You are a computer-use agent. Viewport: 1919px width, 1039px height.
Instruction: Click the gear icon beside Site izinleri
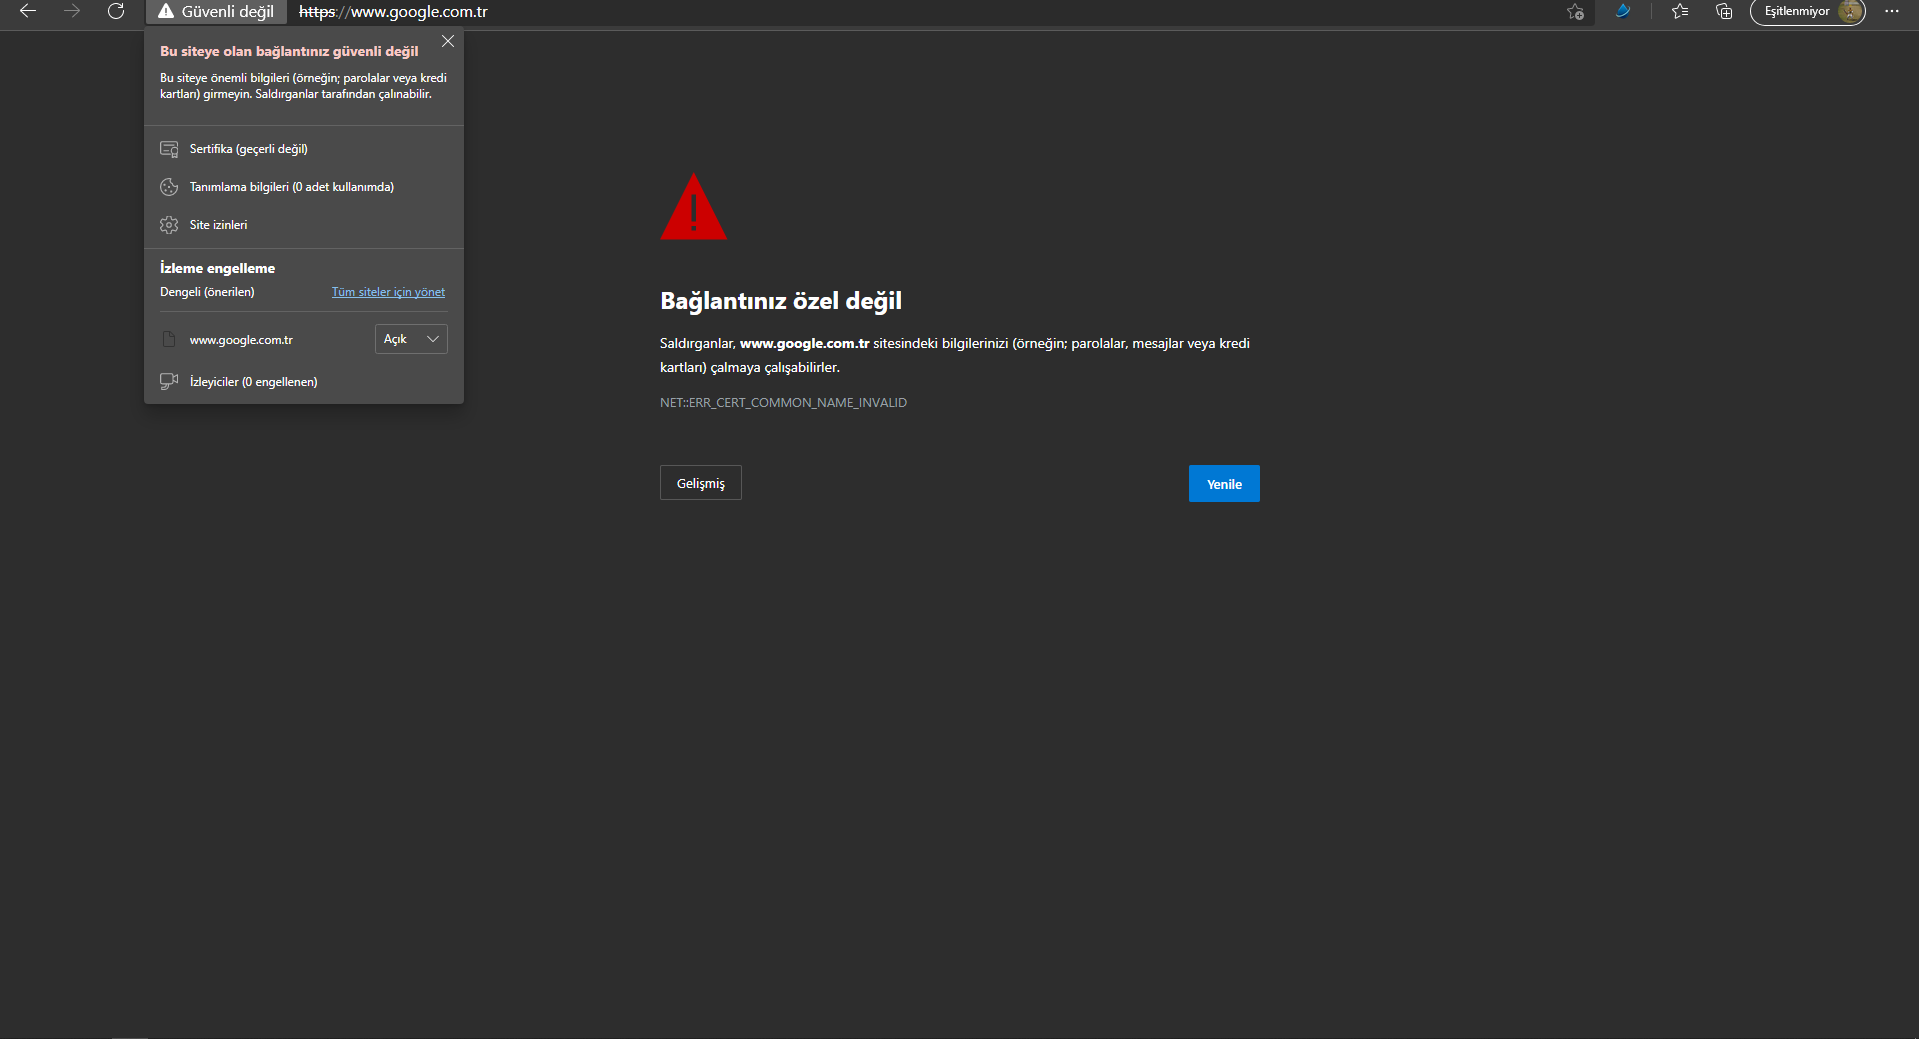pos(169,225)
